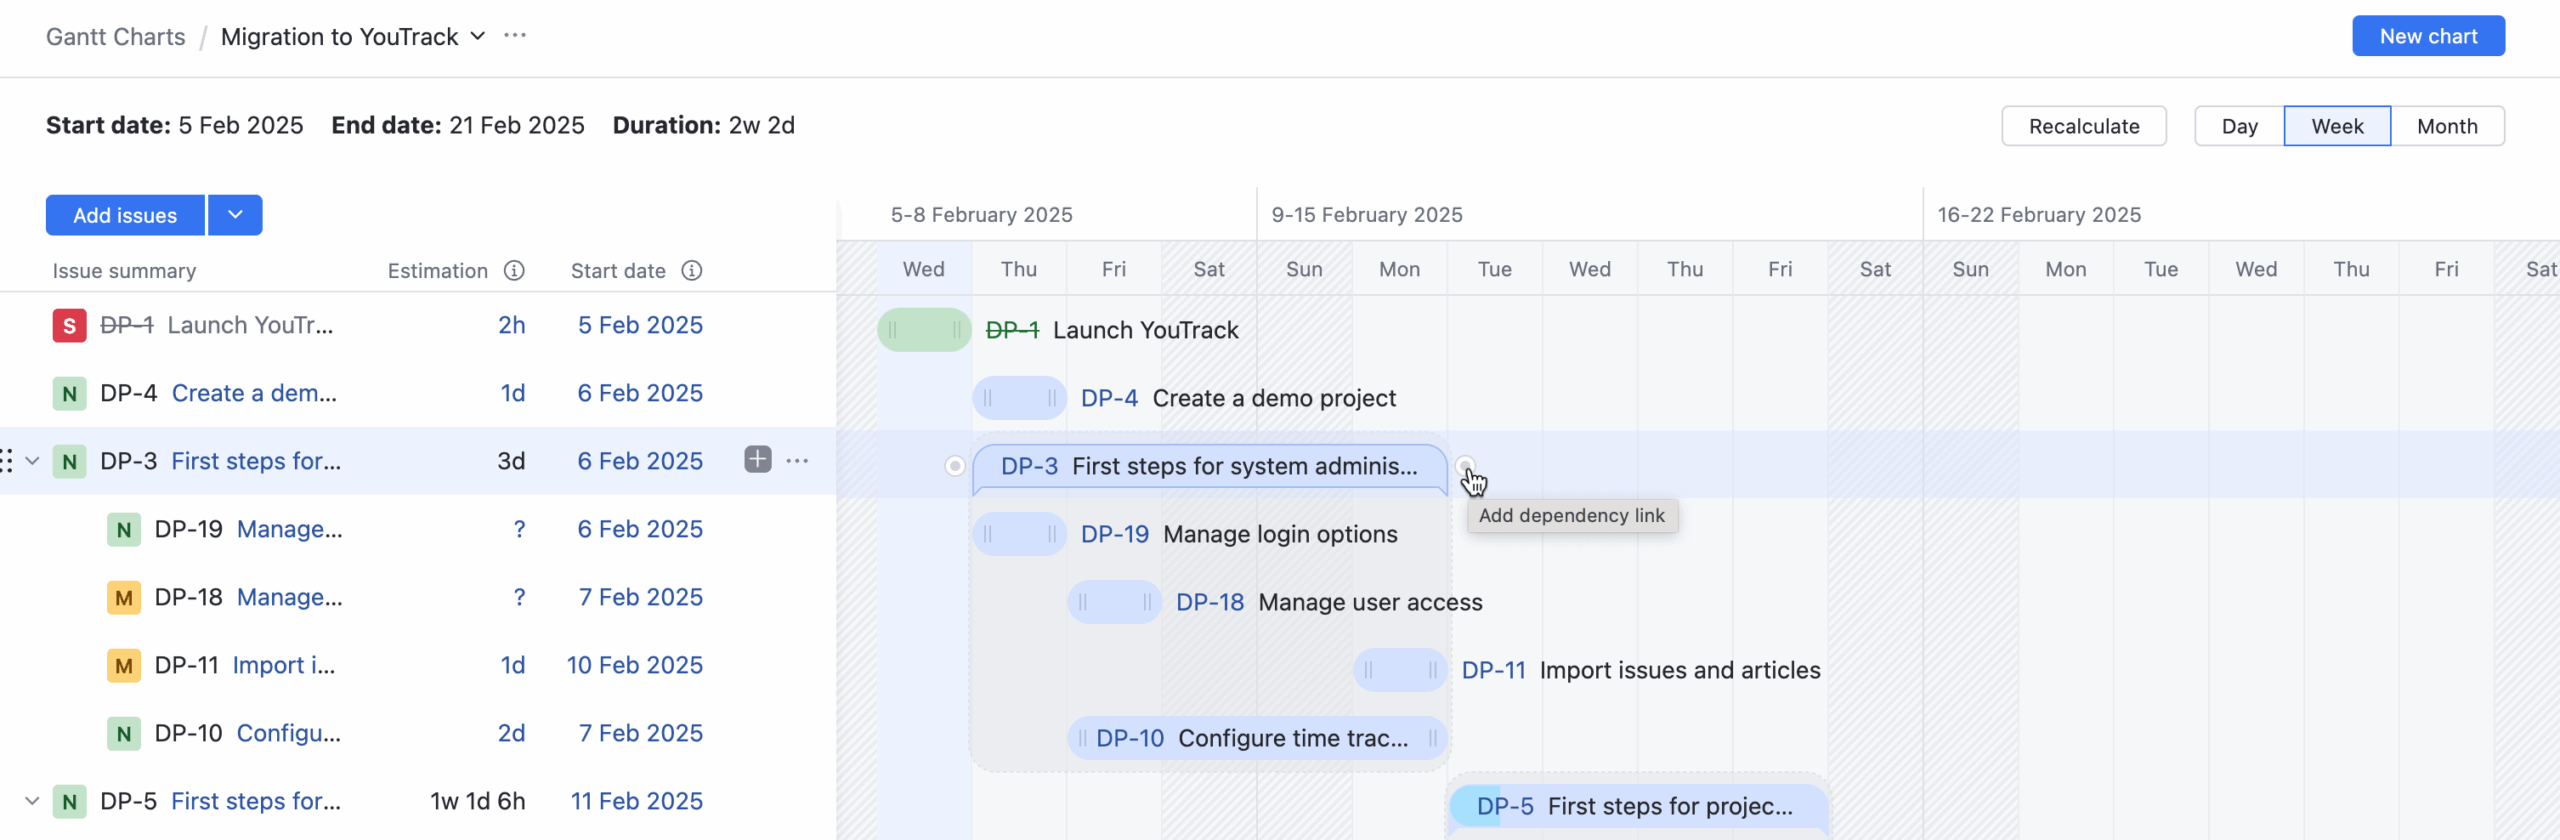Image resolution: width=2560 pixels, height=840 pixels.
Task: Go to Gantt Charts breadcrumb
Action: 116,37
